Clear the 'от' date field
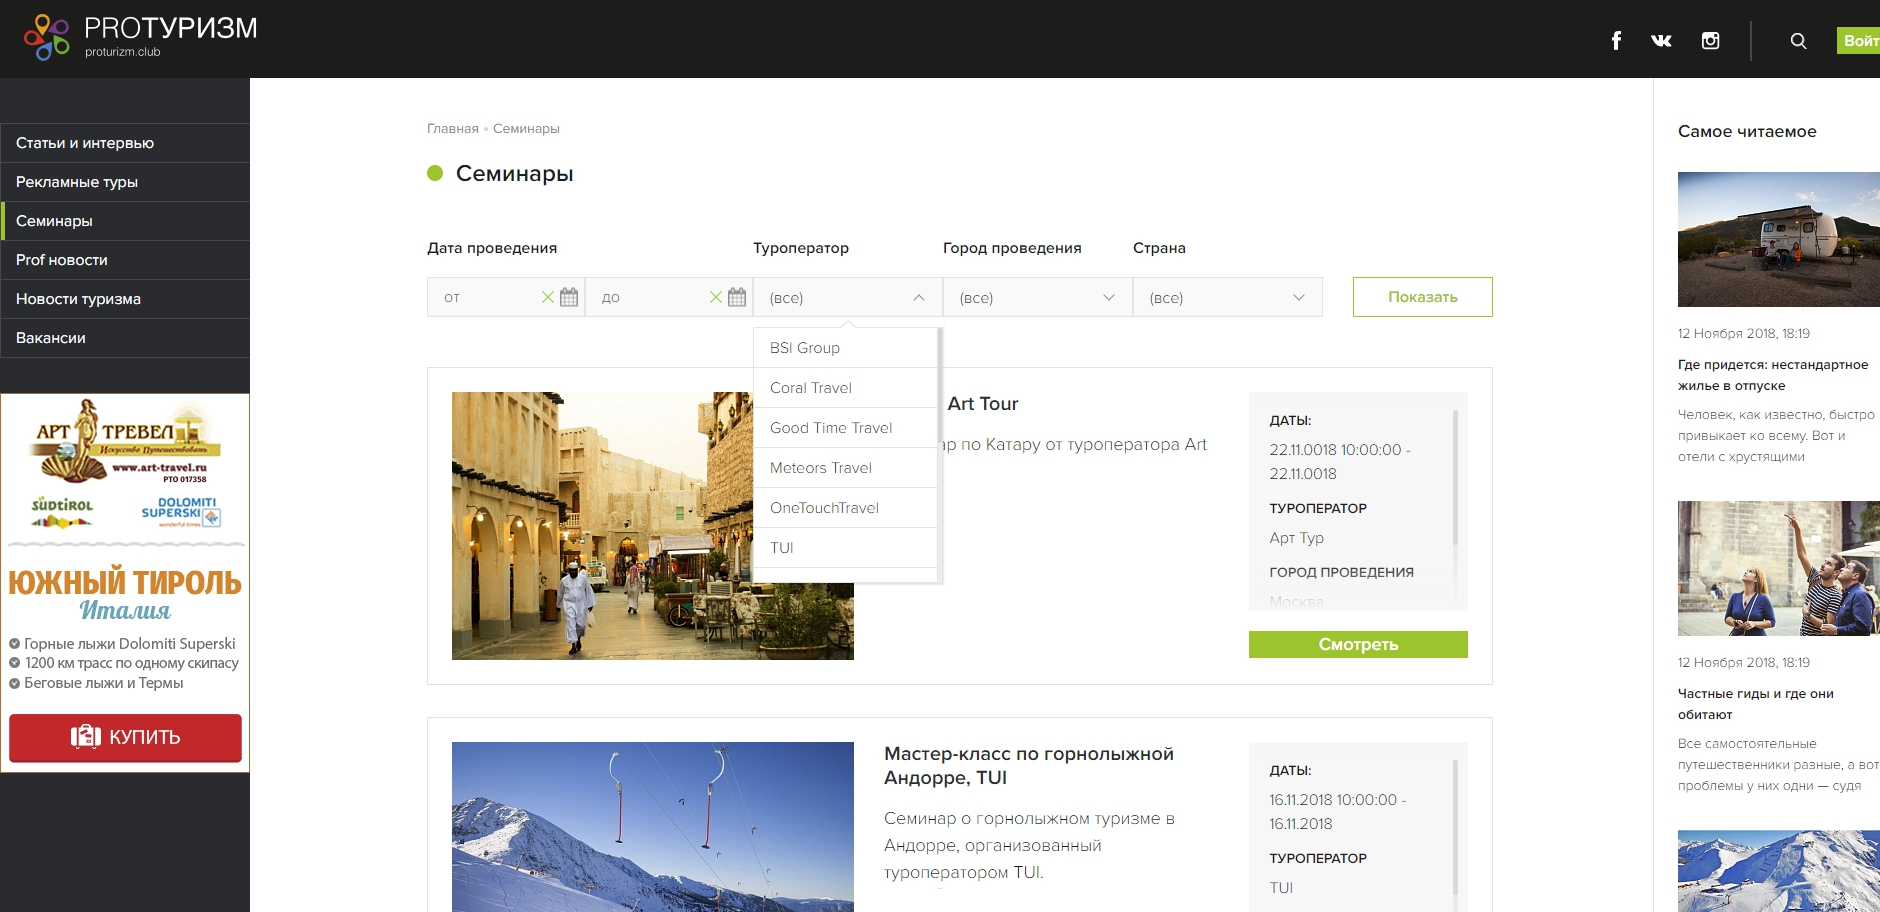The height and width of the screenshot is (912, 1880). 547,297
